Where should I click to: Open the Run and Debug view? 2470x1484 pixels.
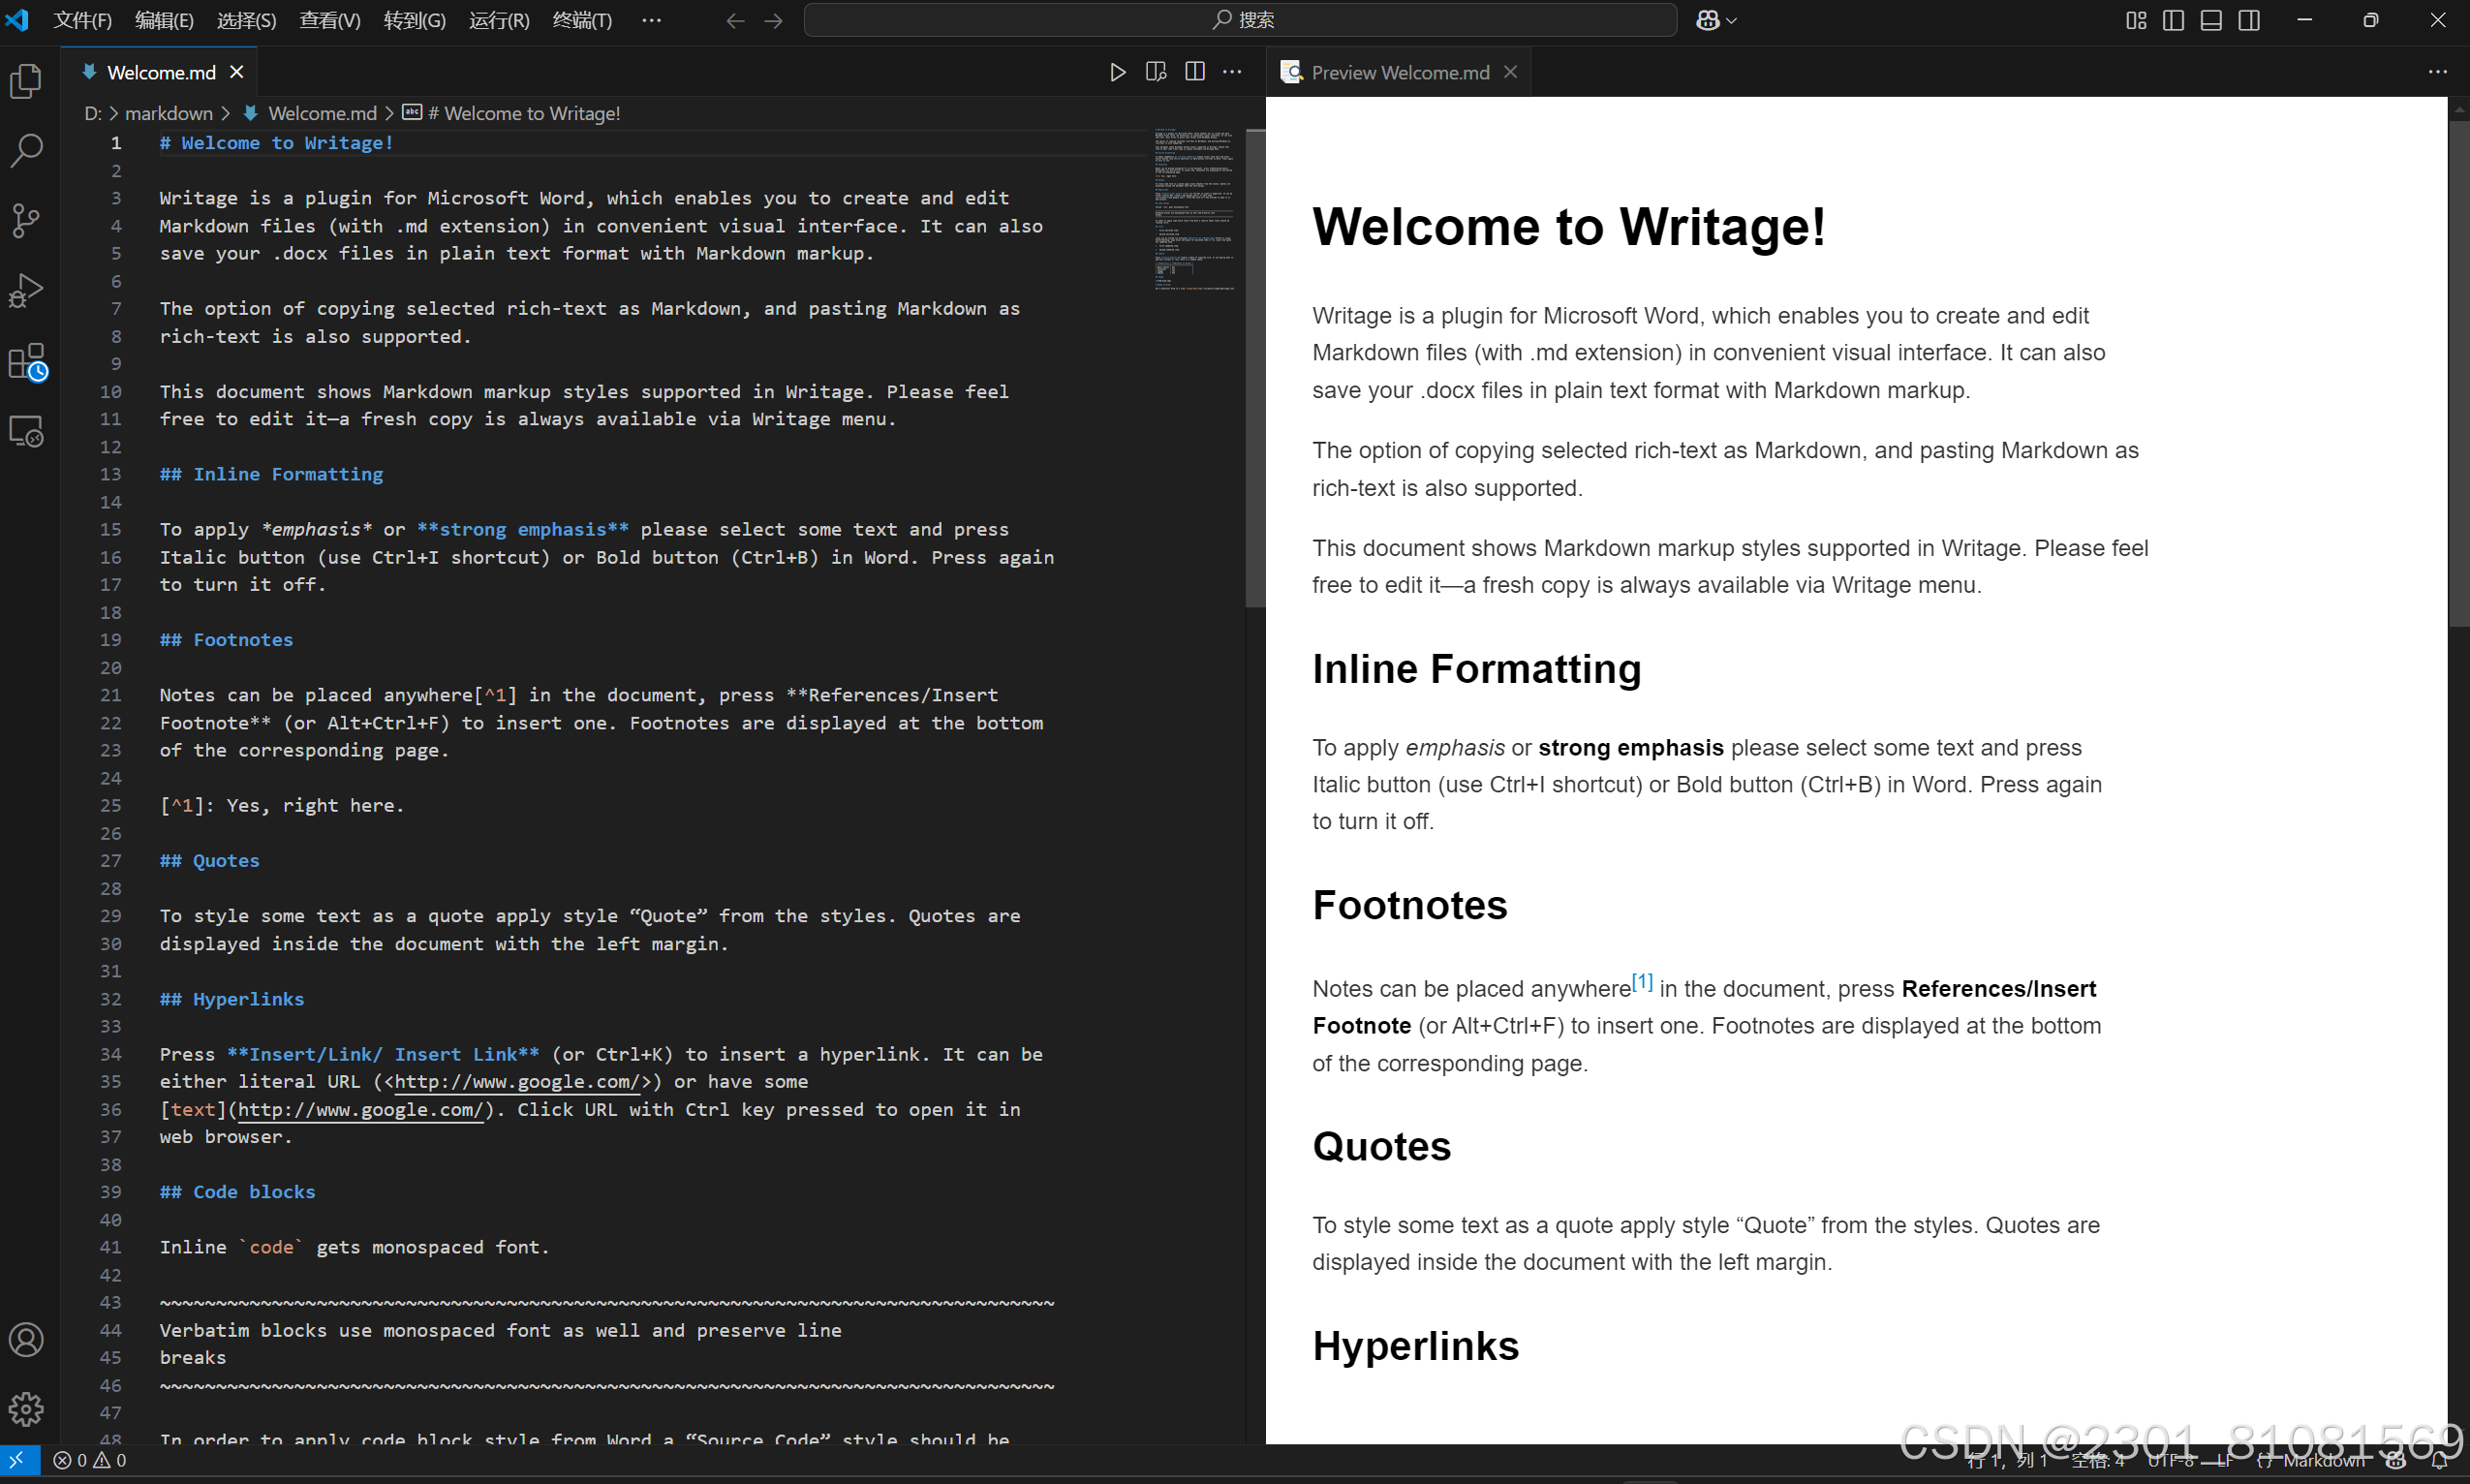[26, 289]
